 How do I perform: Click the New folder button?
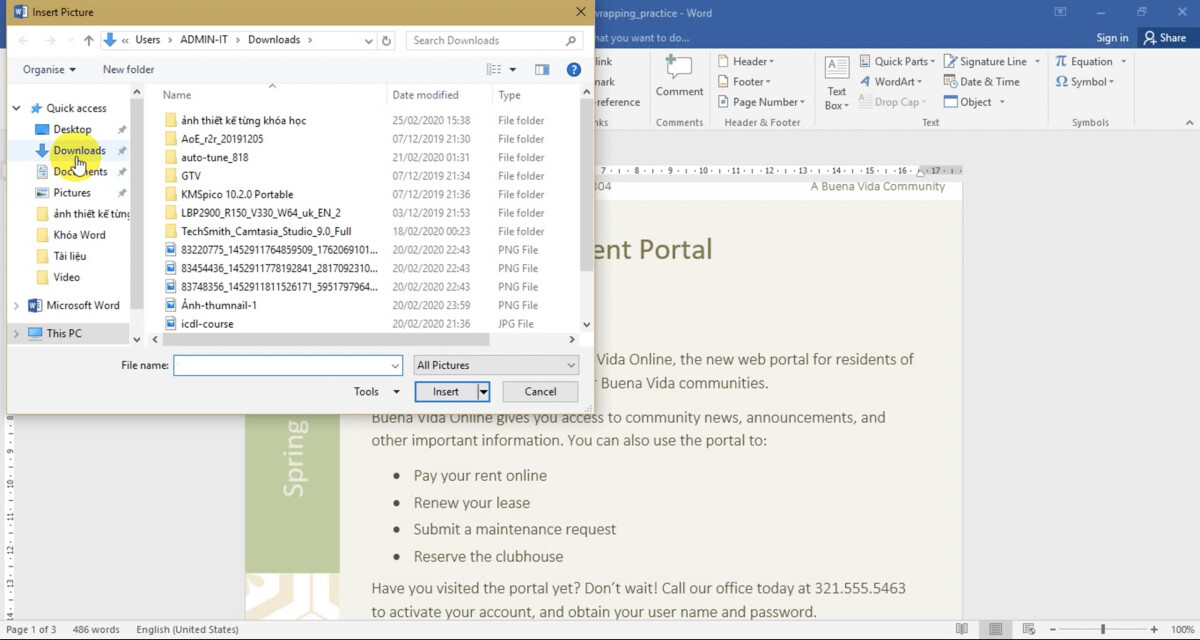[128, 70]
